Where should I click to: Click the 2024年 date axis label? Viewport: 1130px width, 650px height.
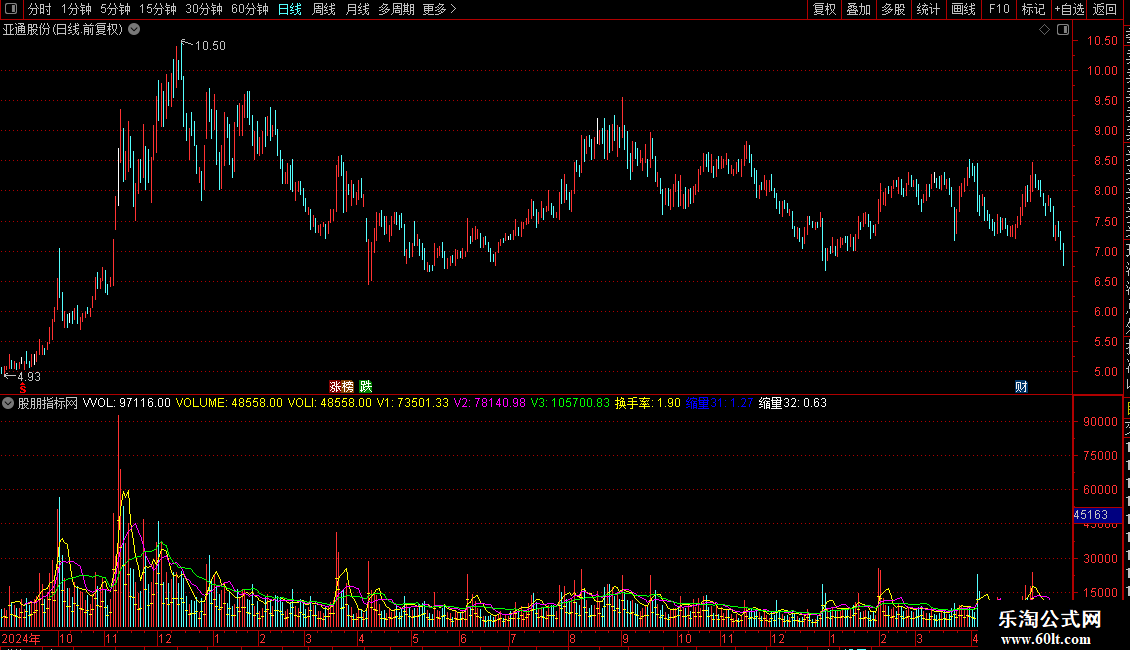click(x=21, y=638)
